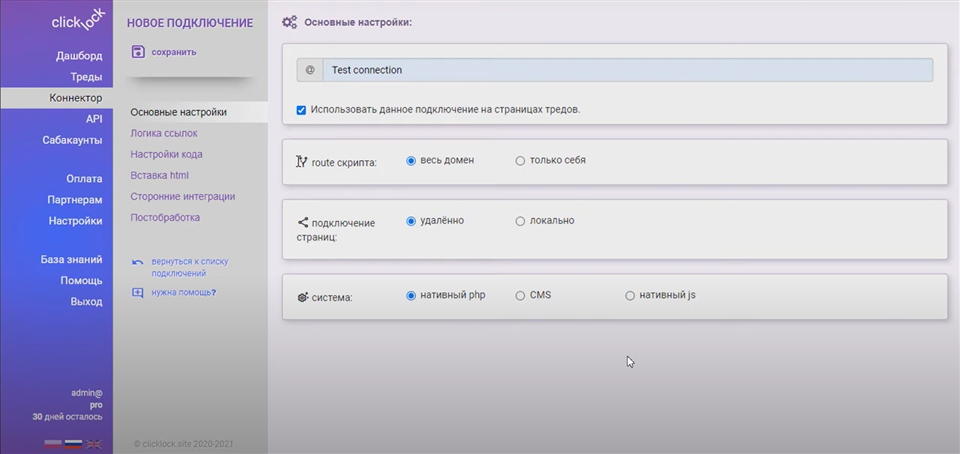Image resolution: width=960 pixels, height=454 pixels.
Task: Click the gears icon beside Основные настройки heading
Action: tap(289, 21)
